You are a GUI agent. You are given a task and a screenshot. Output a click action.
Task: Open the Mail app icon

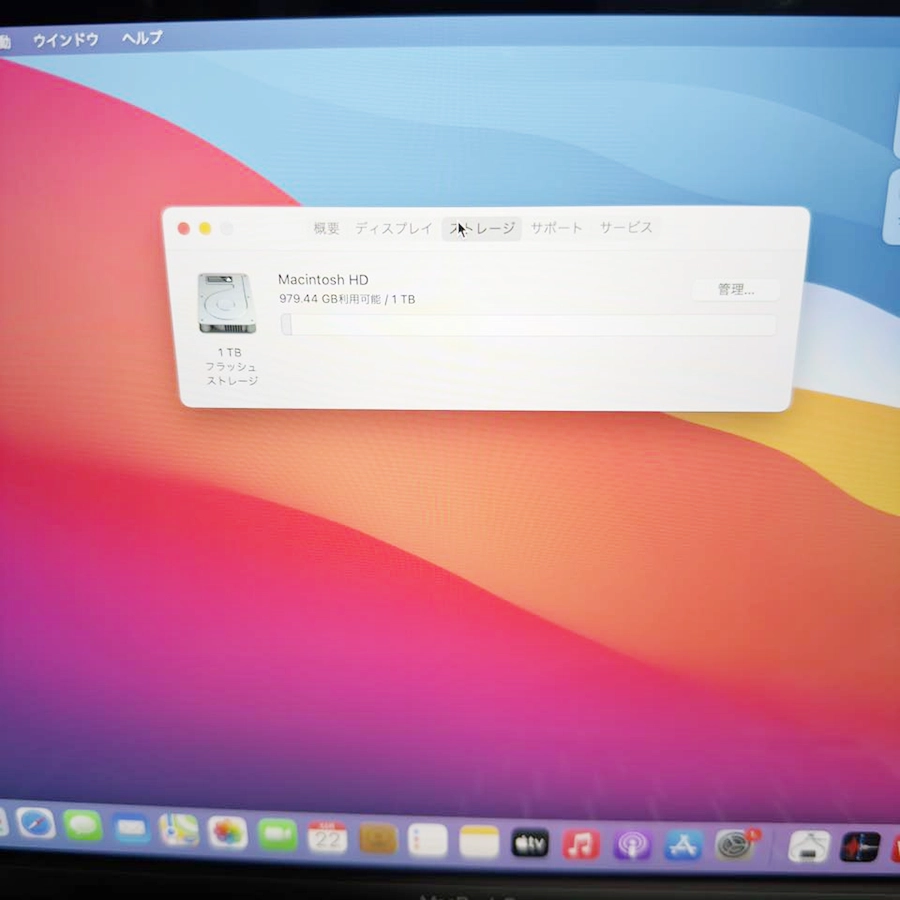131,828
